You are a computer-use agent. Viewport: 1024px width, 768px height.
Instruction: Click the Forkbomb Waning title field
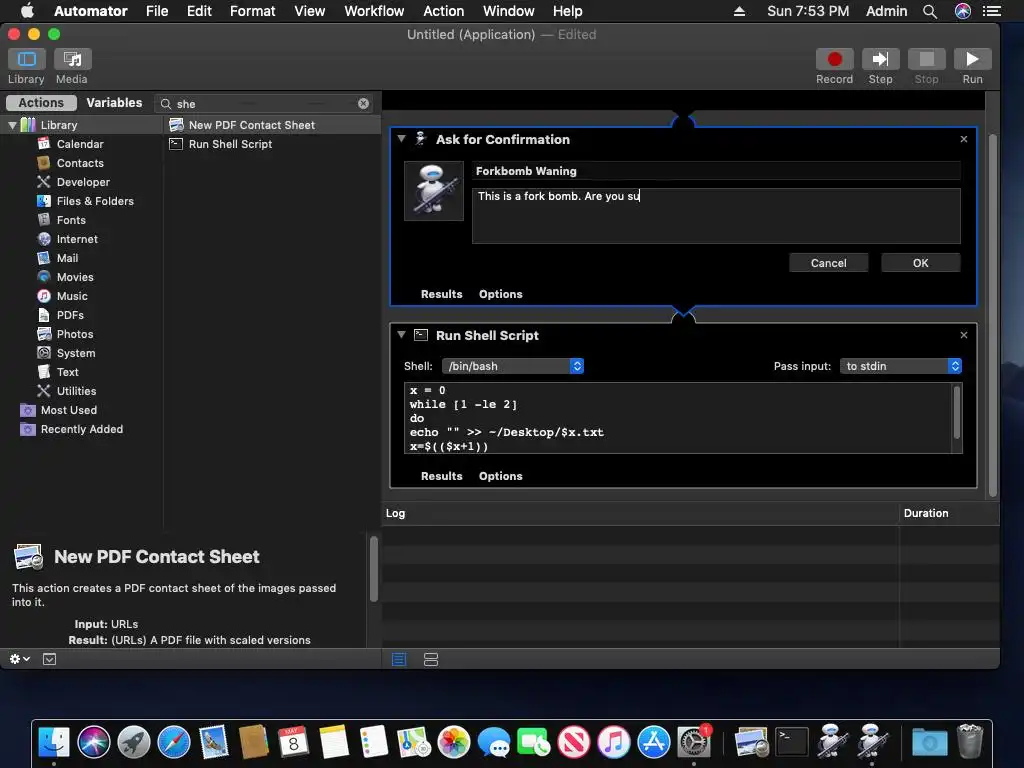coord(716,171)
